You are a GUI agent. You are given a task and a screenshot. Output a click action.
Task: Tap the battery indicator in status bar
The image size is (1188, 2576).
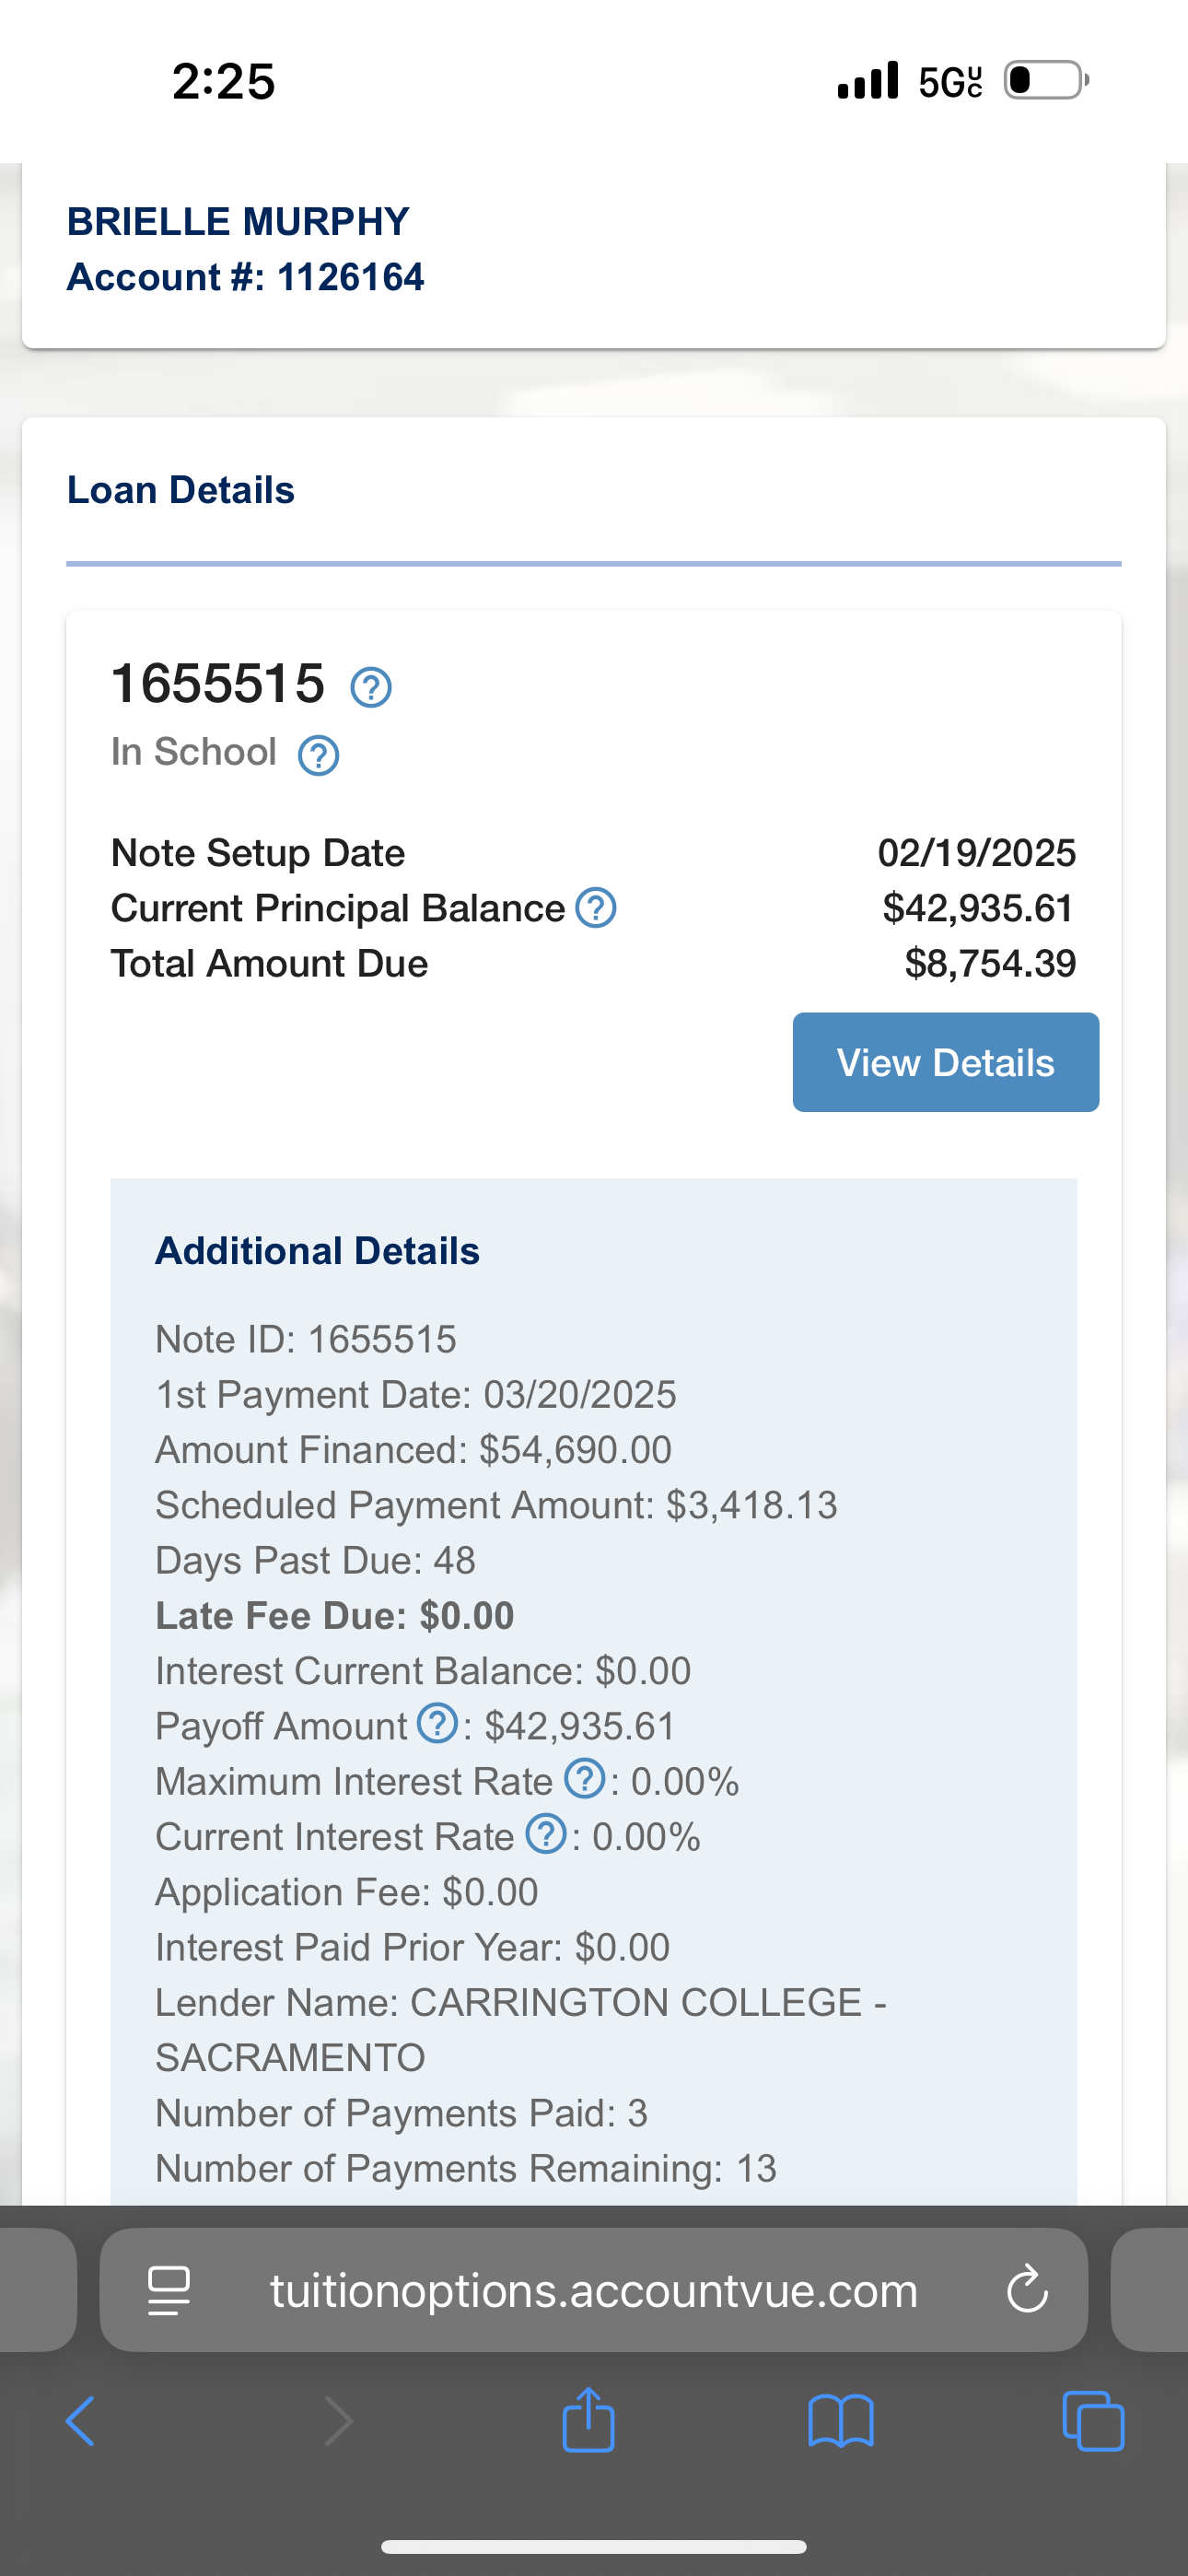click(1046, 80)
